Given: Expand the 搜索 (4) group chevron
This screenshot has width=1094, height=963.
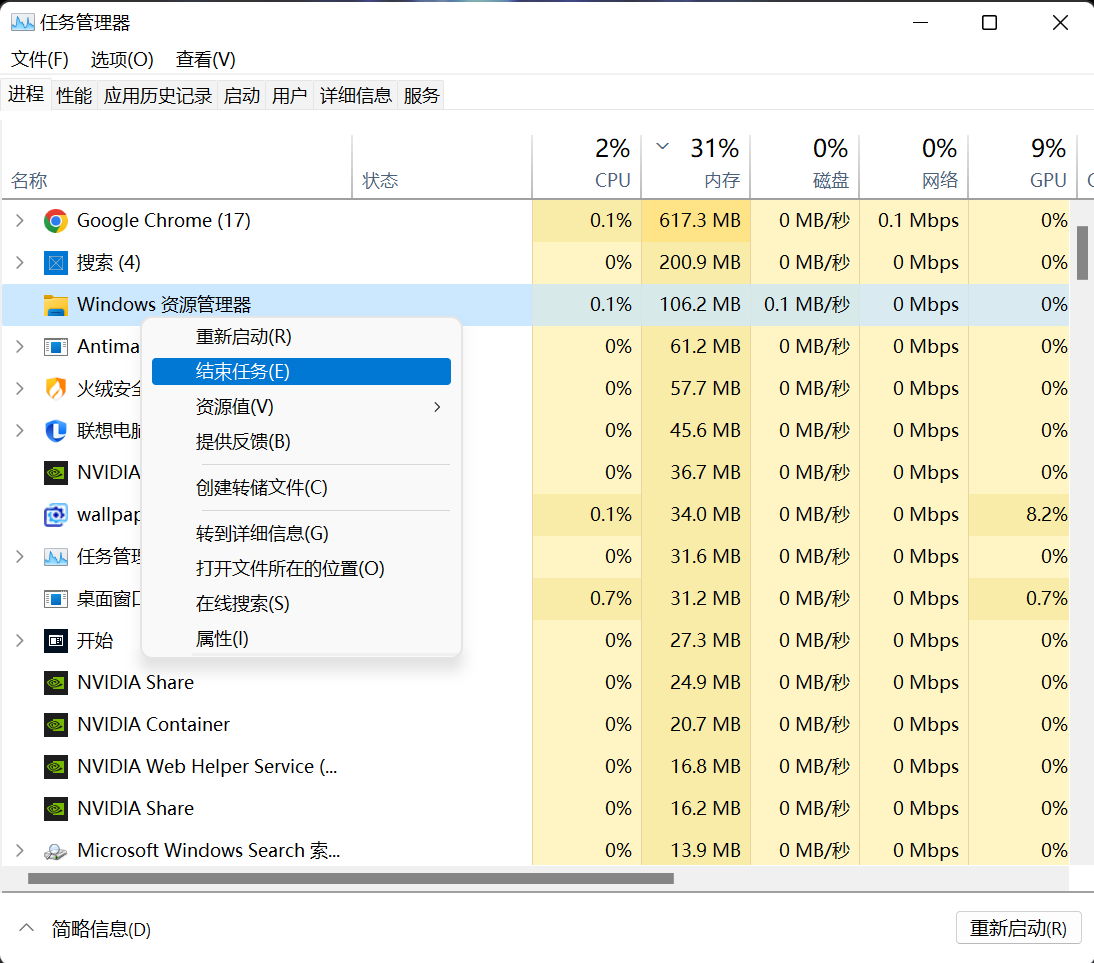Looking at the screenshot, I should 22,262.
